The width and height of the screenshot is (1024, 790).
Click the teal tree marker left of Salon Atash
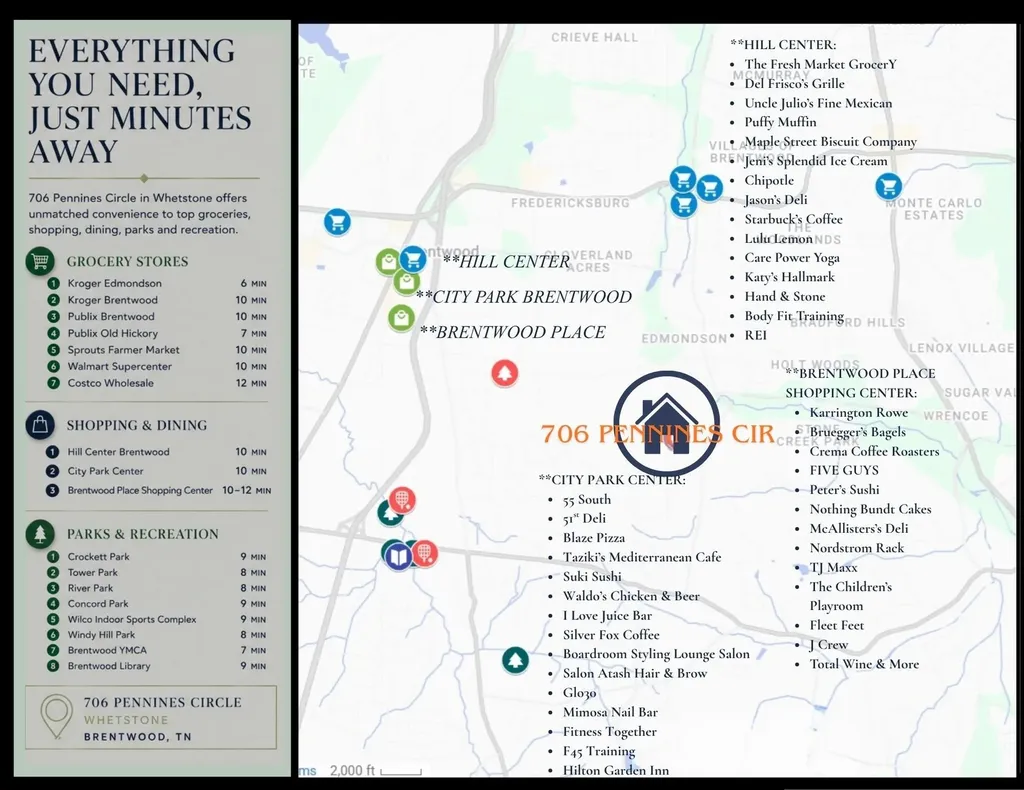515,660
